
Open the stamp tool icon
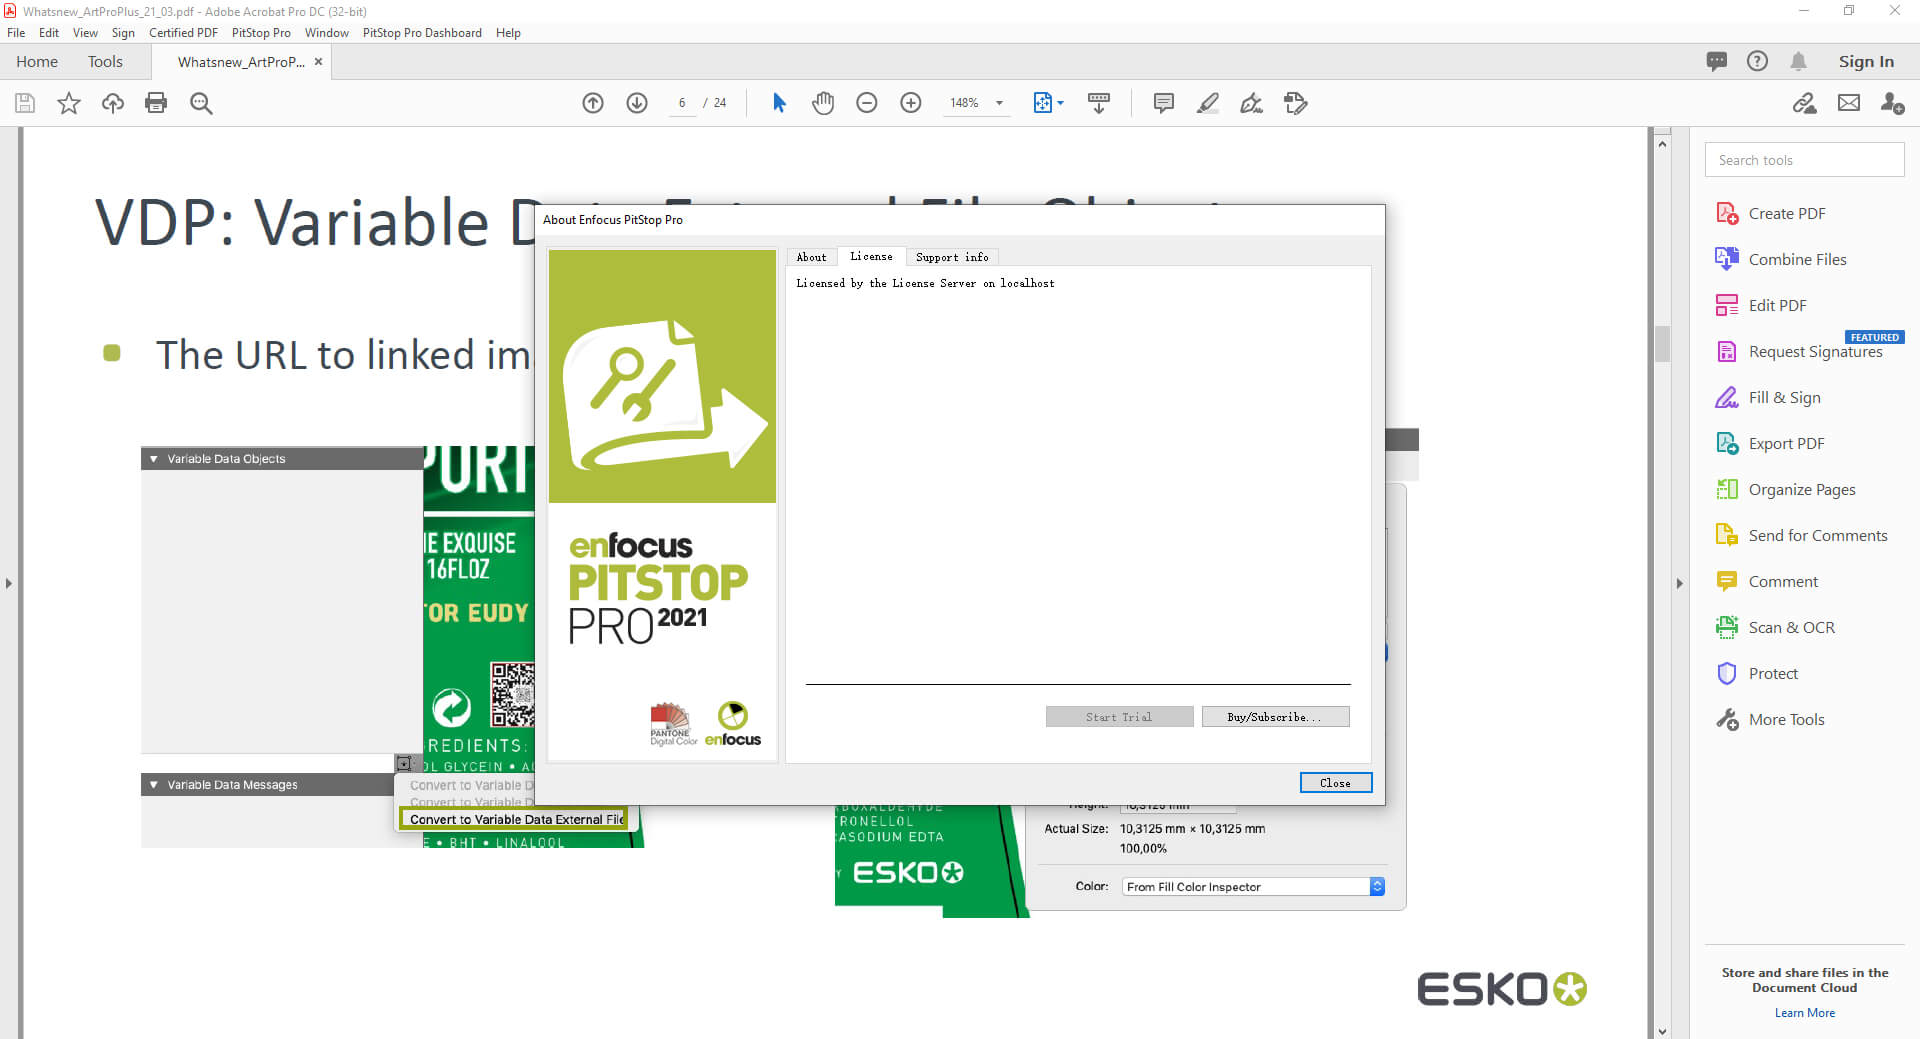[1296, 103]
